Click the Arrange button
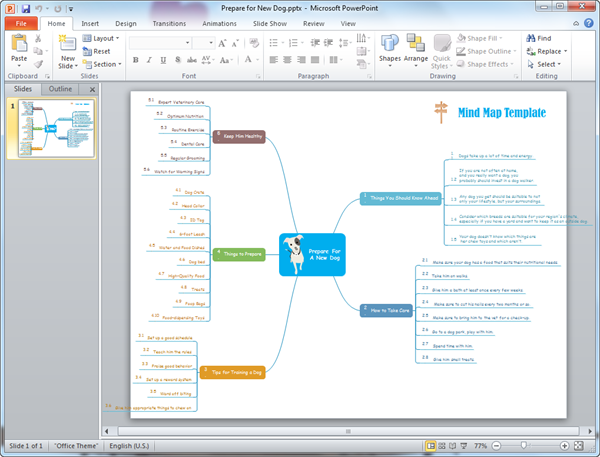Viewport: 600px width, 457px height. point(416,50)
